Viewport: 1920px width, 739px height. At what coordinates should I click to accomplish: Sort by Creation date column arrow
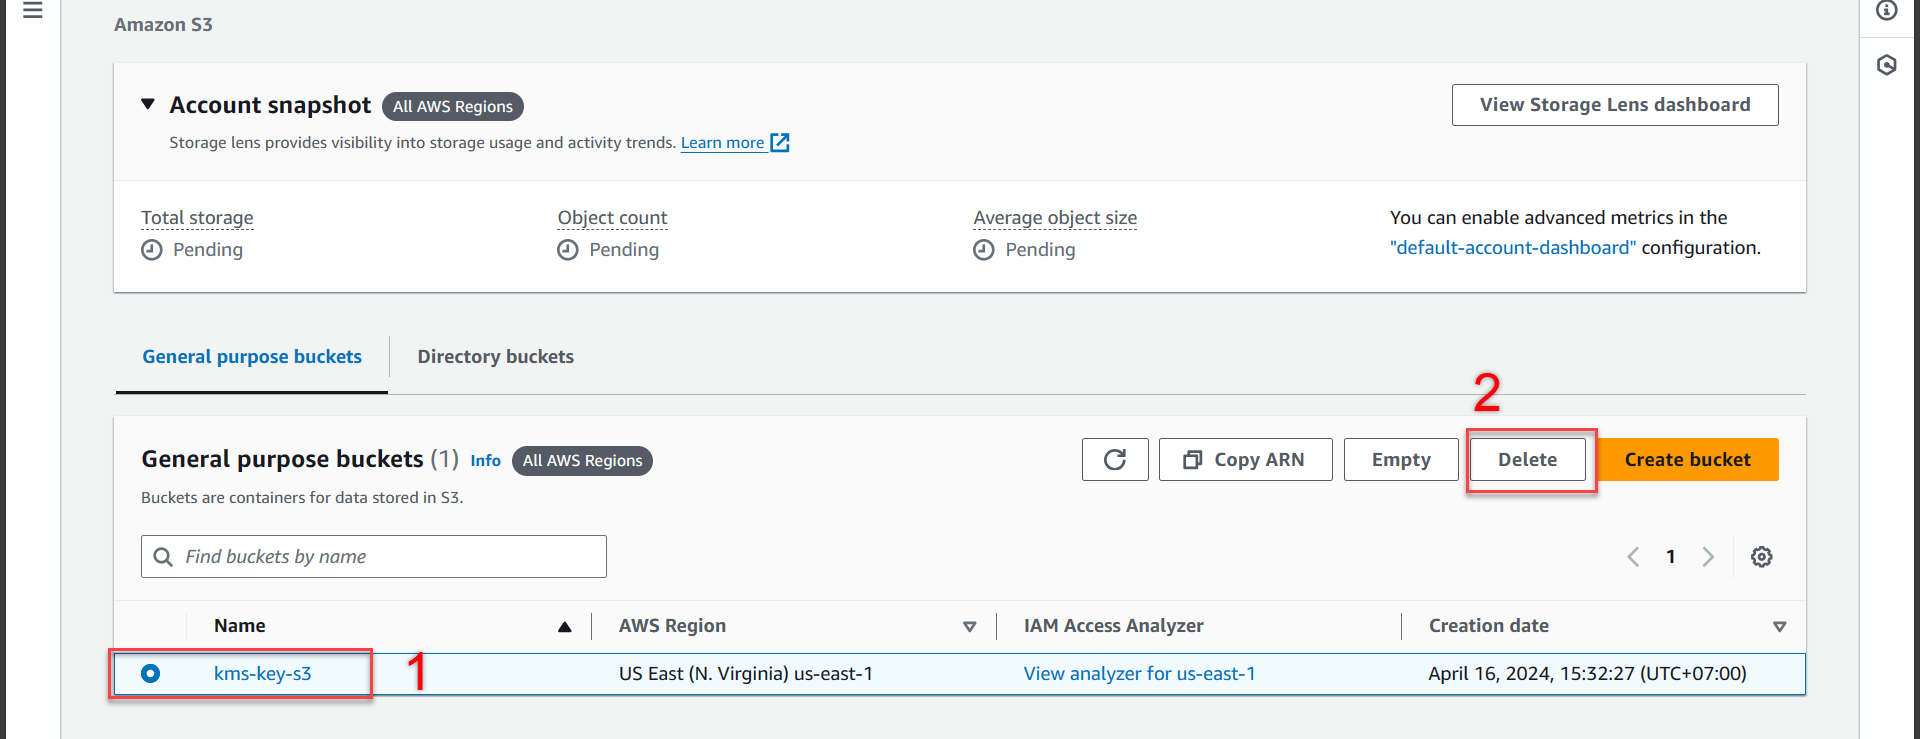click(x=1779, y=627)
